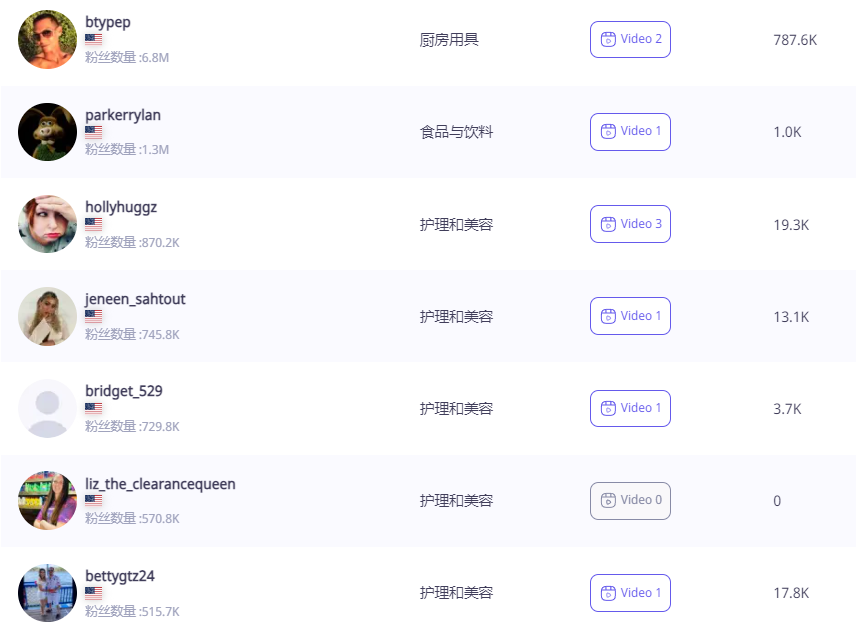
Task: Click the US flag under hollyhuggz
Action: [93, 224]
